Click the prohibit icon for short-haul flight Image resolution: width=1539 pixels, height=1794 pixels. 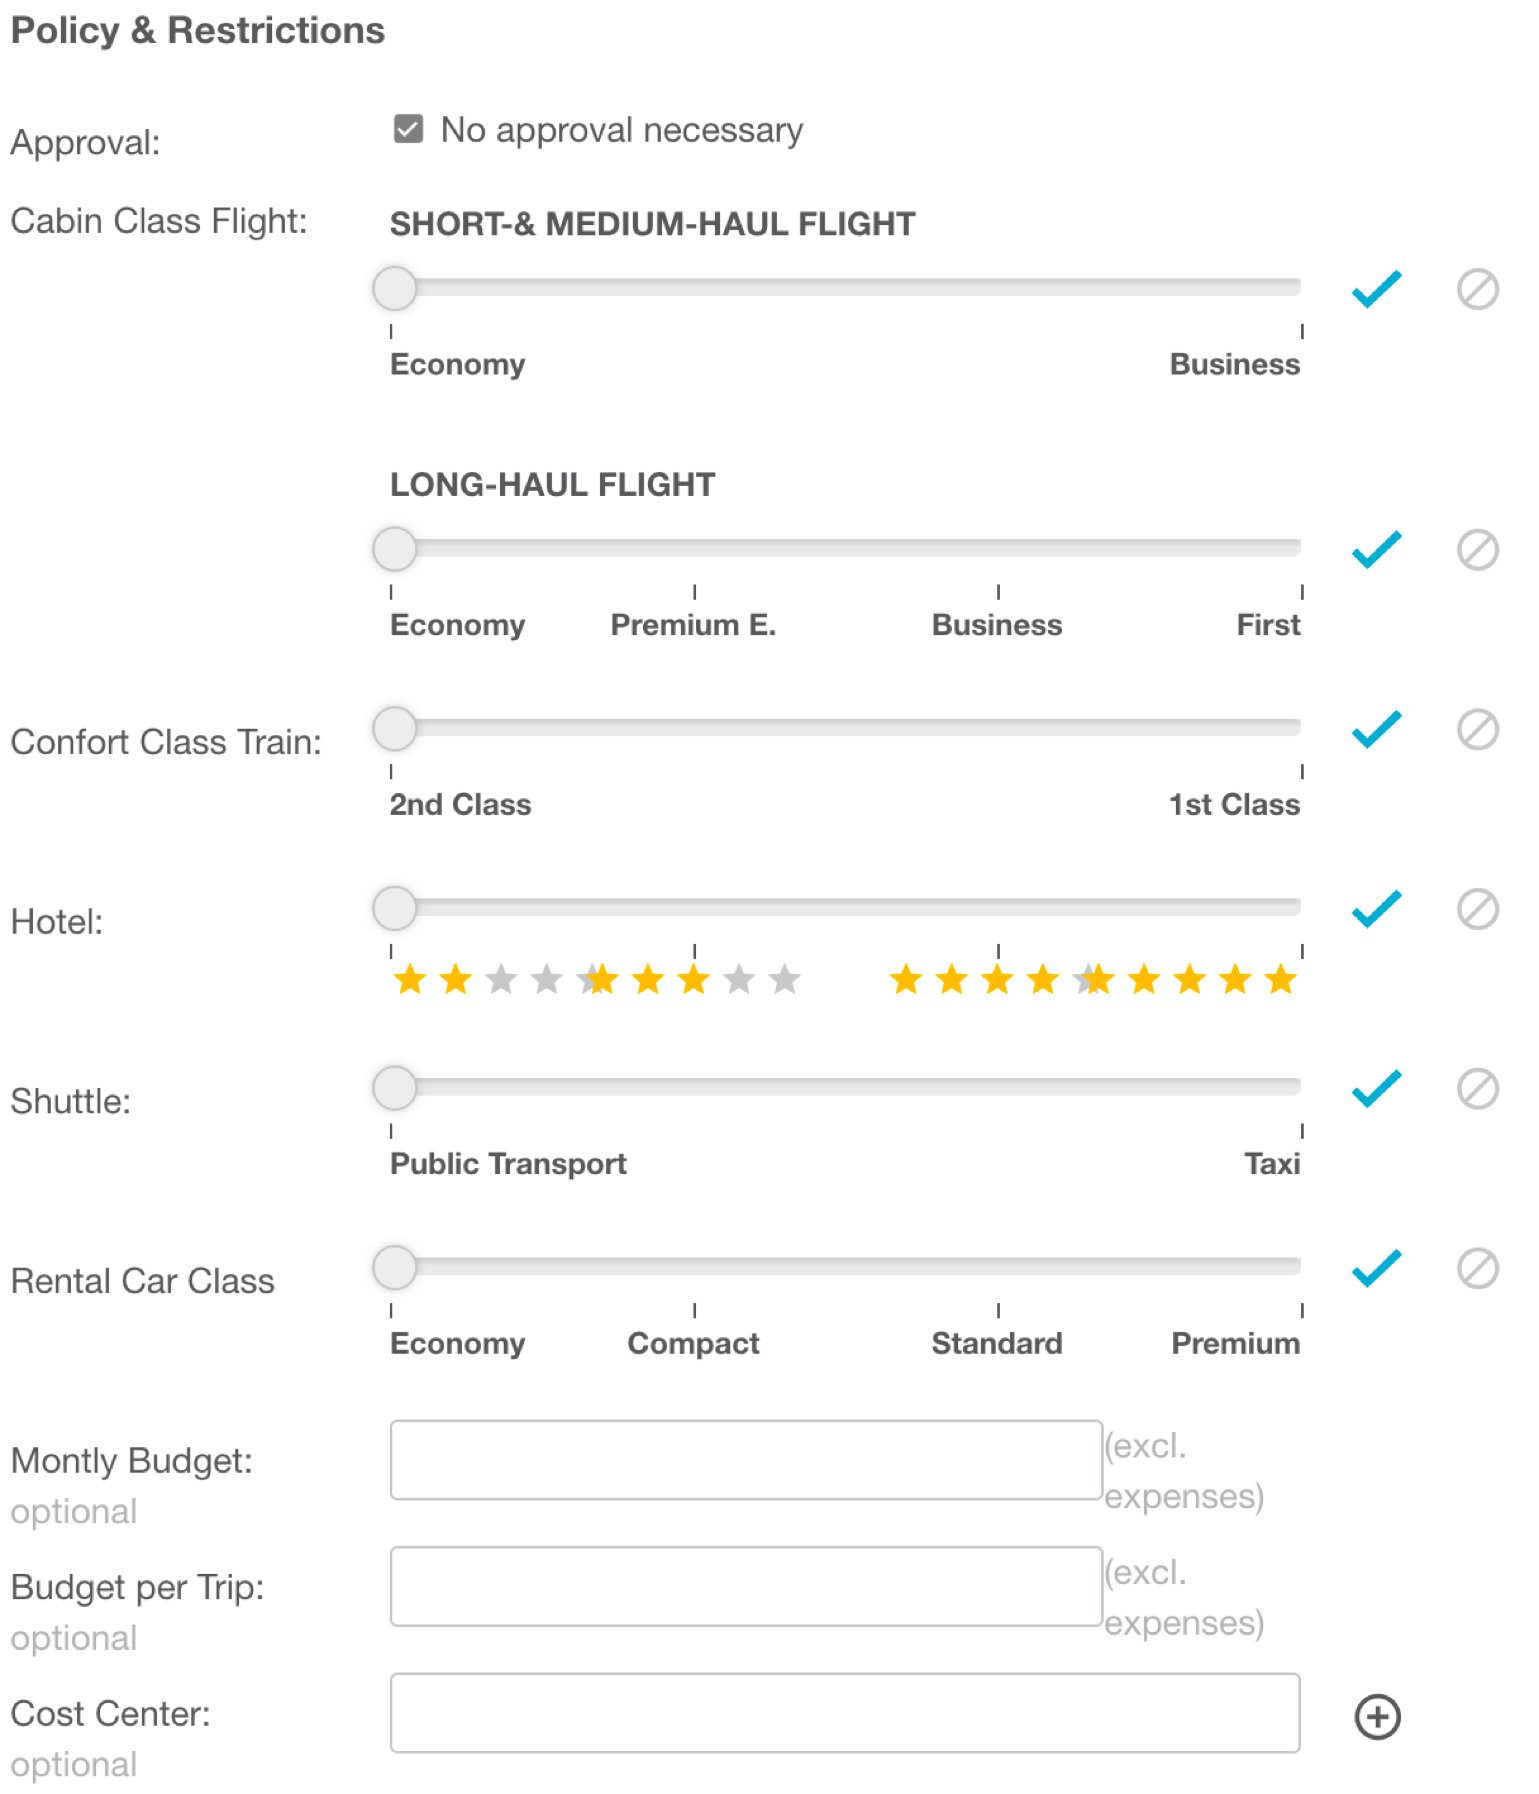tap(1477, 289)
